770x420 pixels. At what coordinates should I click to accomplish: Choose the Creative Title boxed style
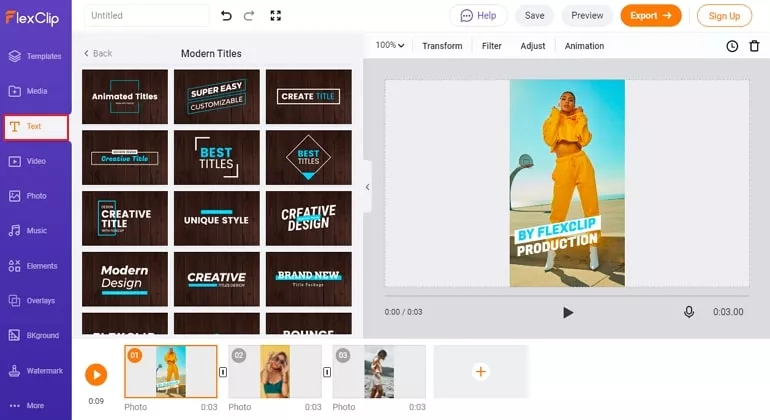(125, 158)
